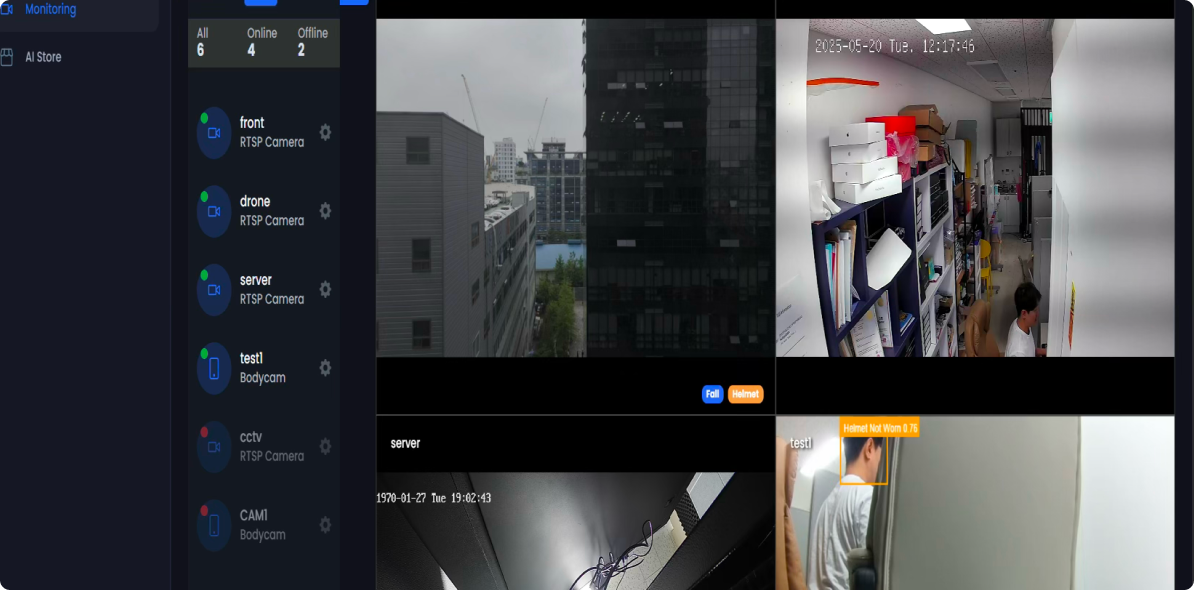Open settings gear for test1 bodycam
Image resolution: width=1194 pixels, height=590 pixels.
tap(325, 368)
